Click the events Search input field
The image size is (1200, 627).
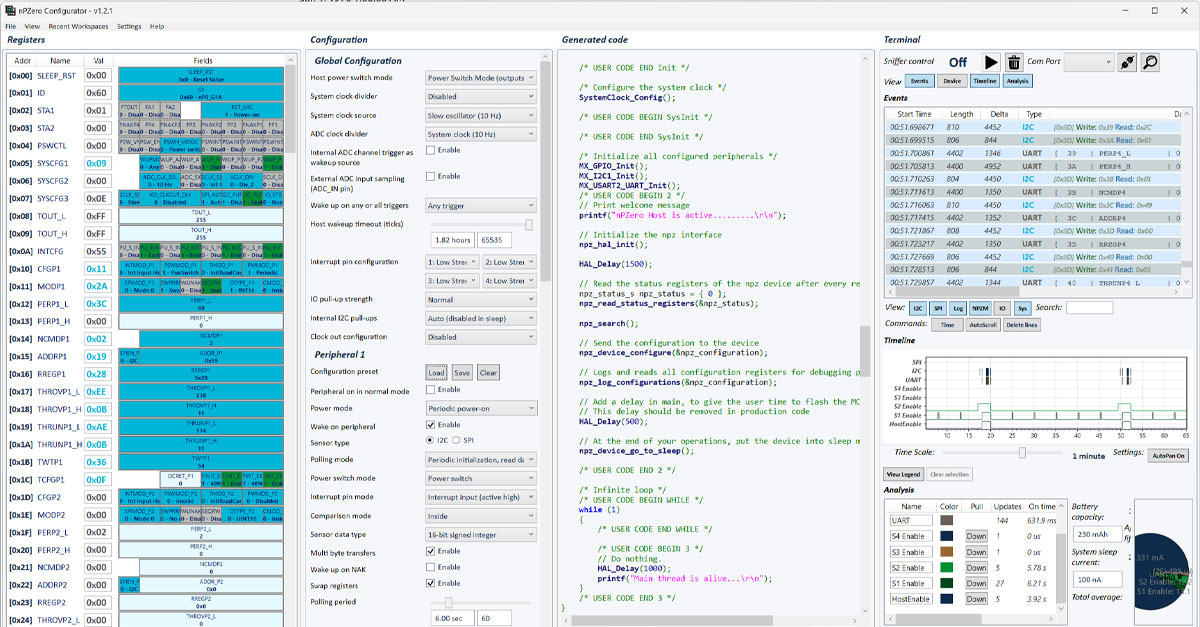click(1088, 308)
